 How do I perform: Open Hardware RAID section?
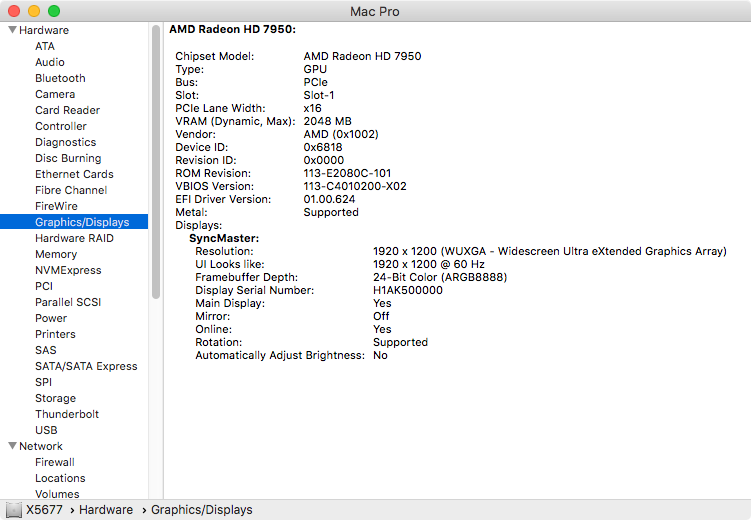point(74,238)
